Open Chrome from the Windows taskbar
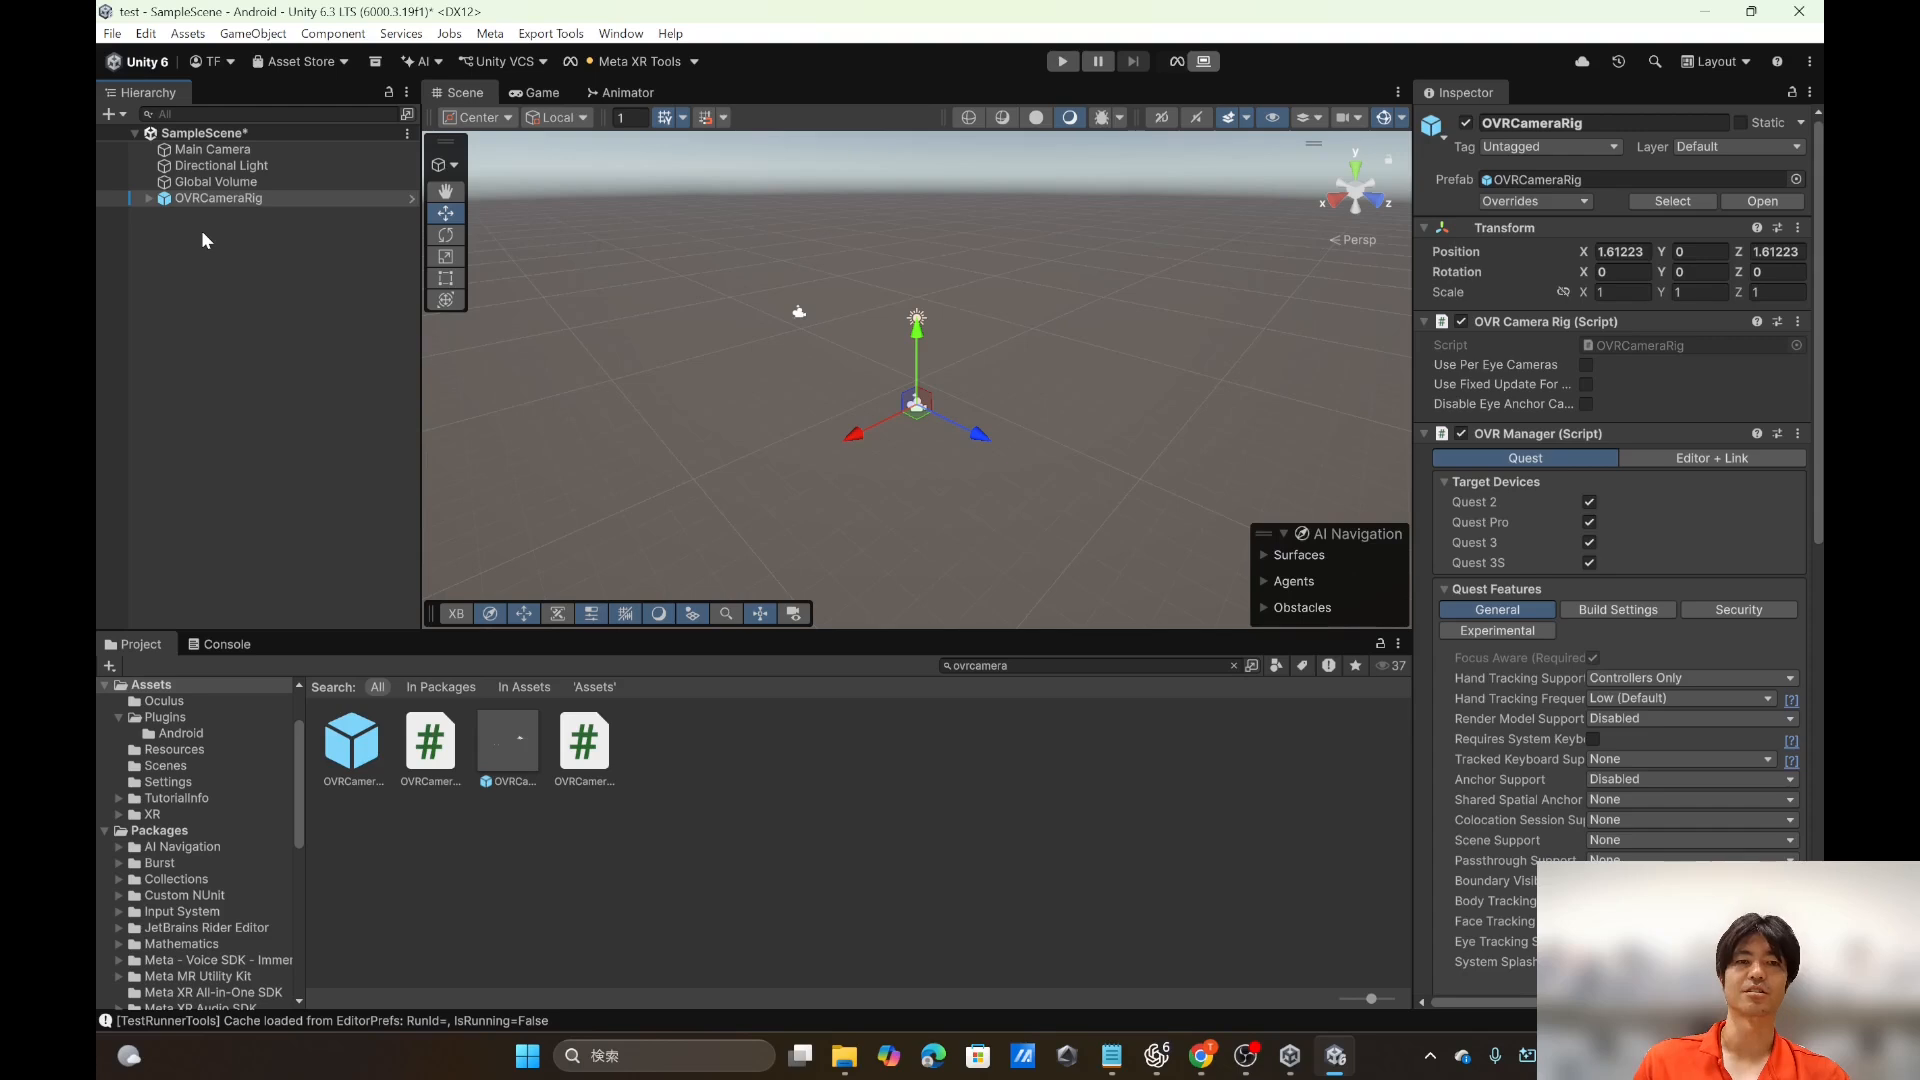The width and height of the screenshot is (1920, 1080). 1201,1056
